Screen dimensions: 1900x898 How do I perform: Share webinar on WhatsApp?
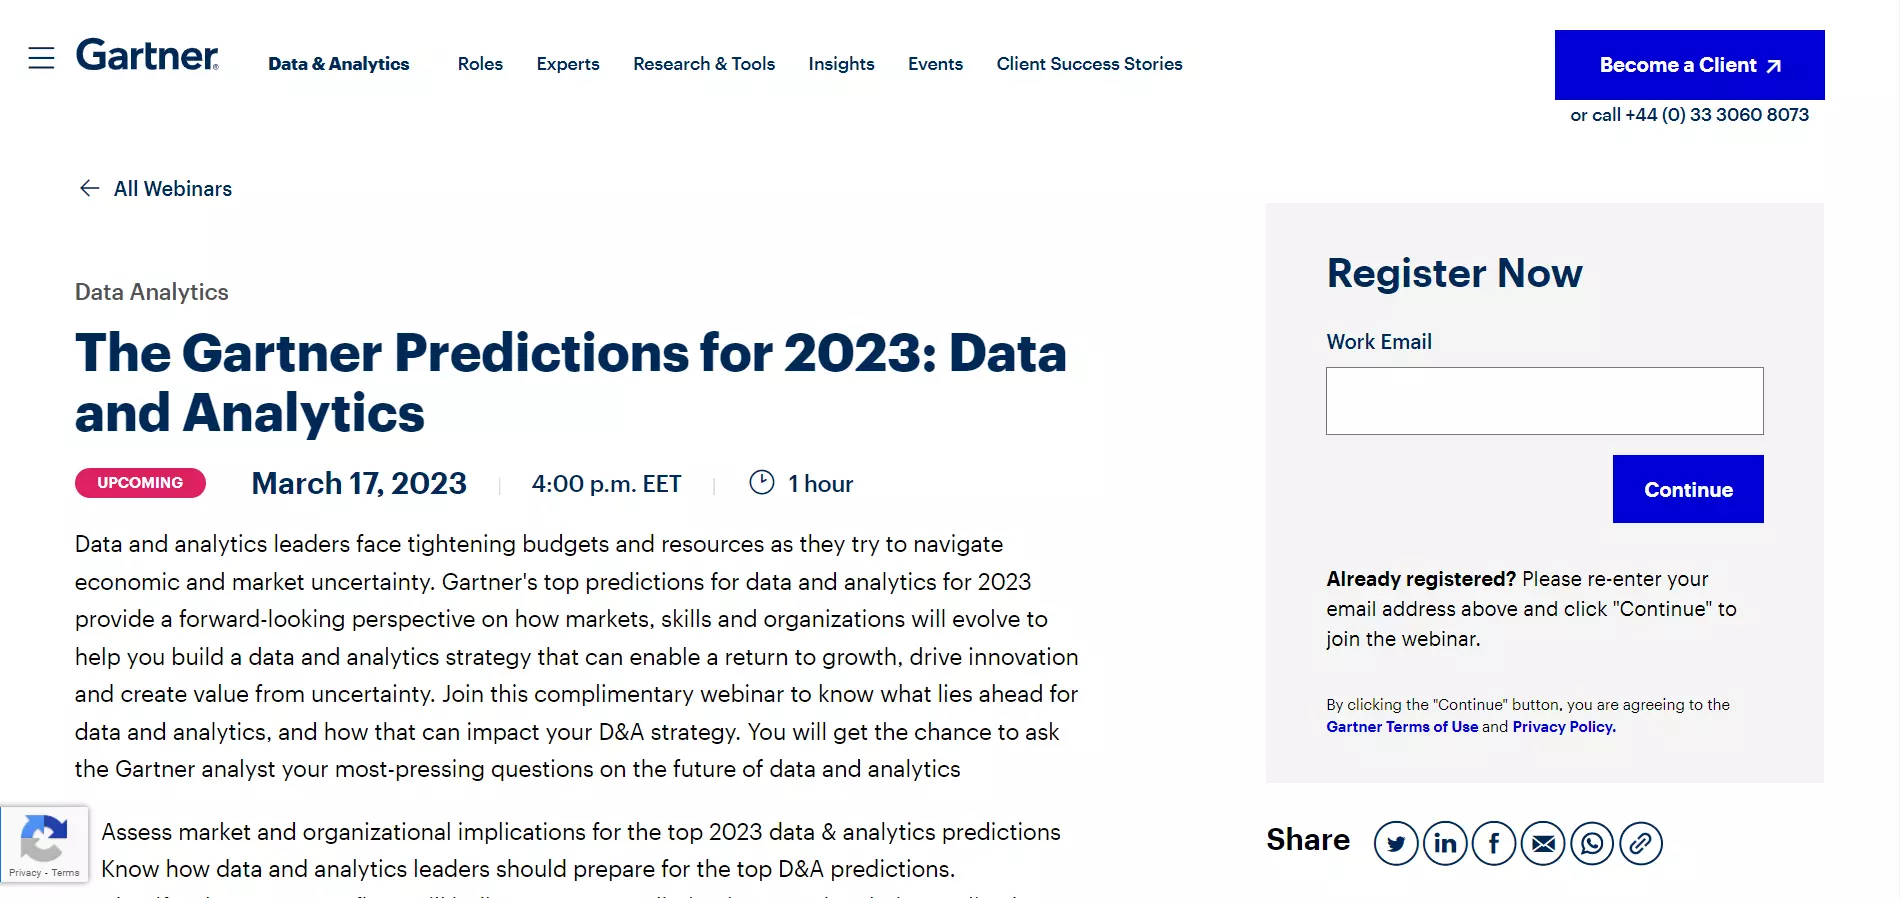point(1592,844)
